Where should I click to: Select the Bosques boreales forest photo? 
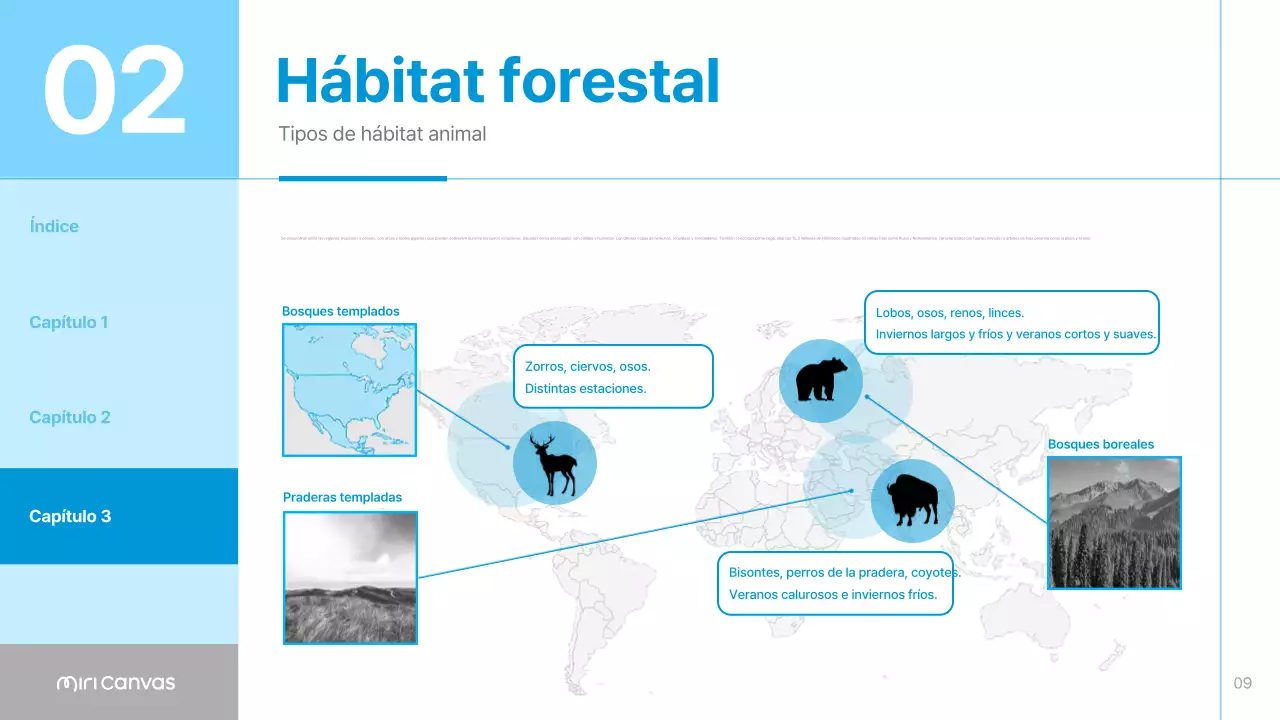(1114, 522)
